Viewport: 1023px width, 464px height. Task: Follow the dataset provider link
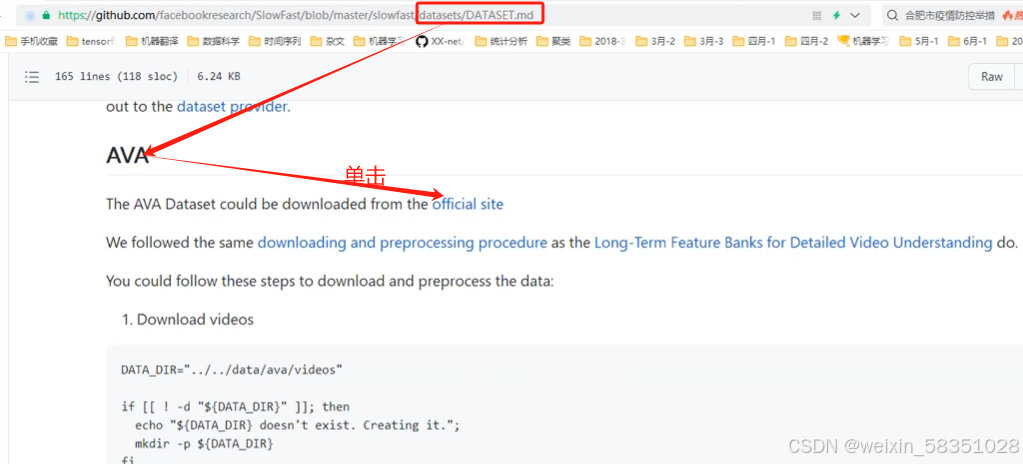(x=232, y=106)
